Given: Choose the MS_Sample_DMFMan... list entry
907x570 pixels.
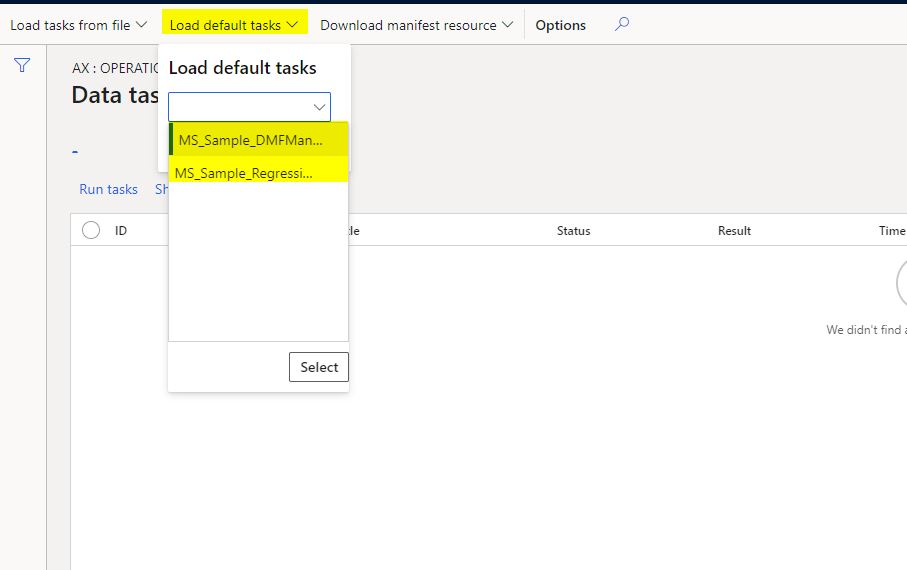Looking at the screenshot, I should pyautogui.click(x=250, y=140).
